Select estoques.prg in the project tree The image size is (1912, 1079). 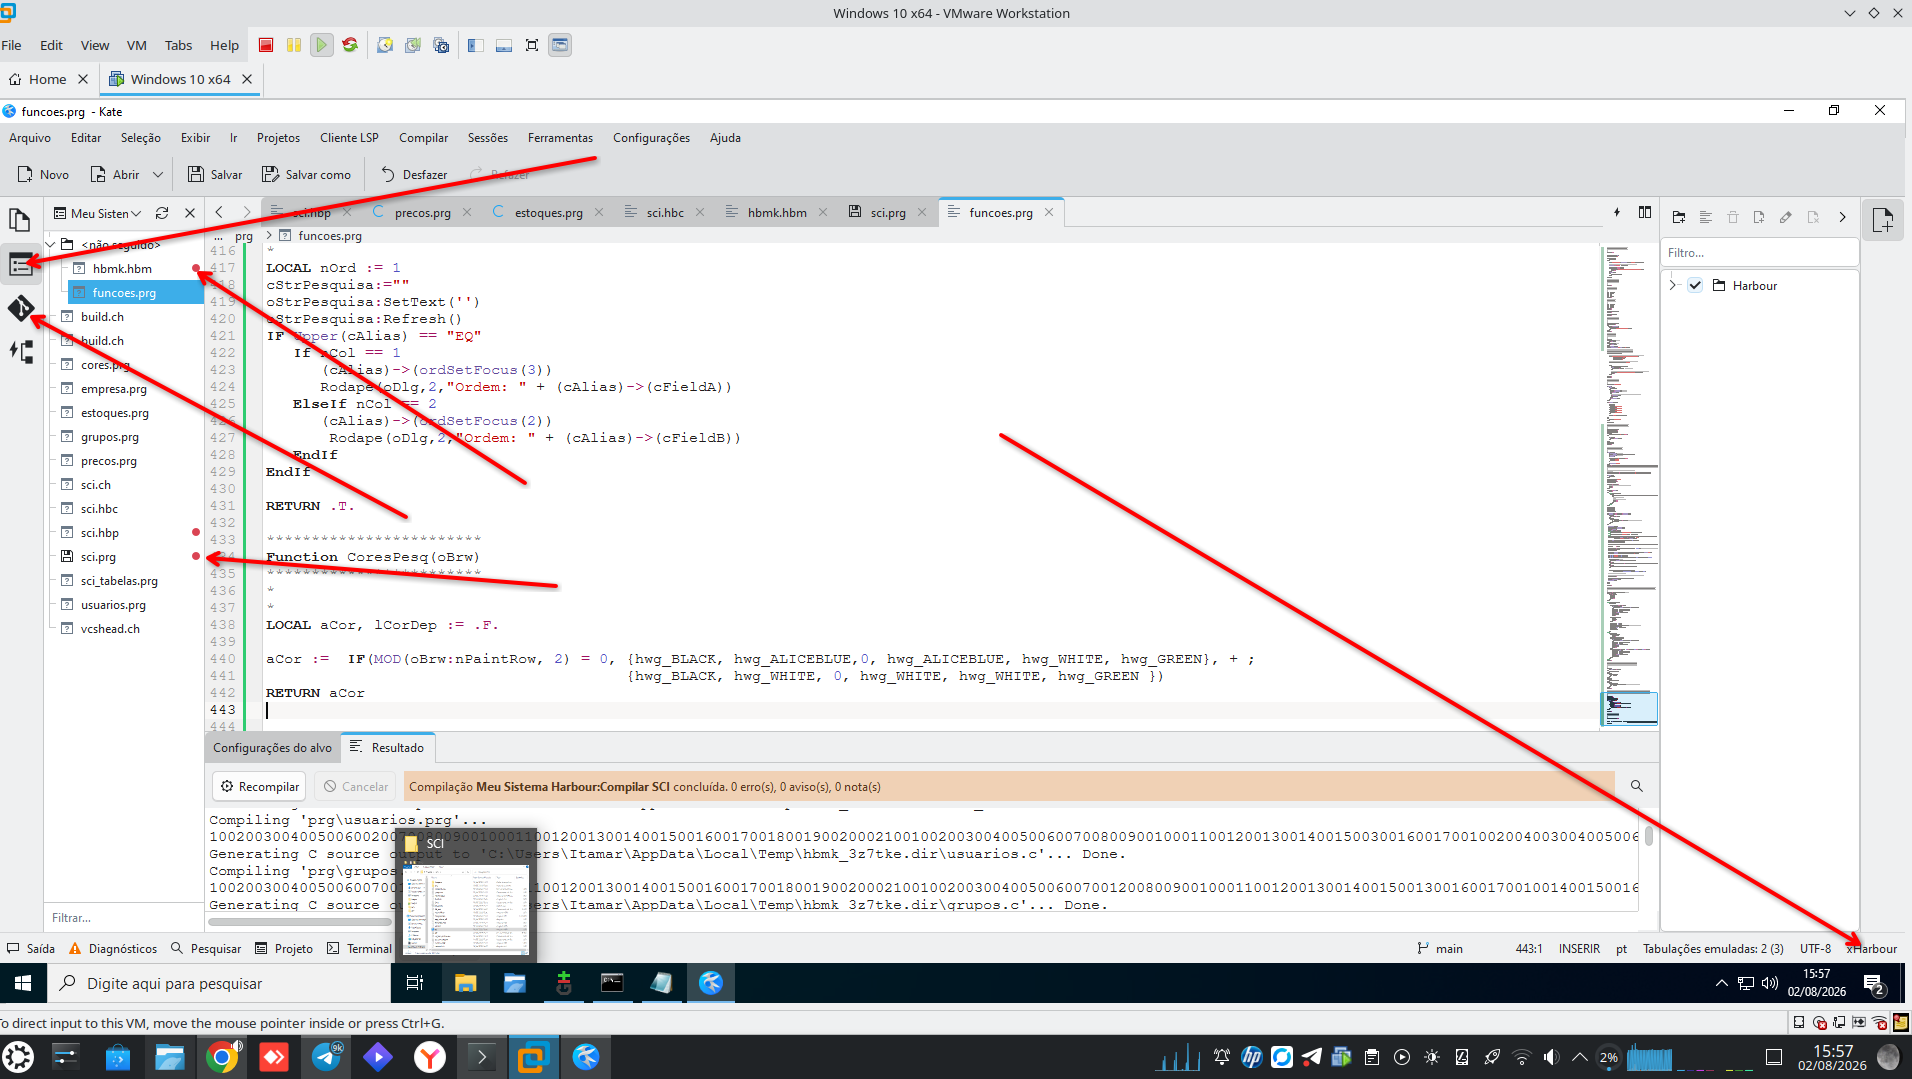114,412
